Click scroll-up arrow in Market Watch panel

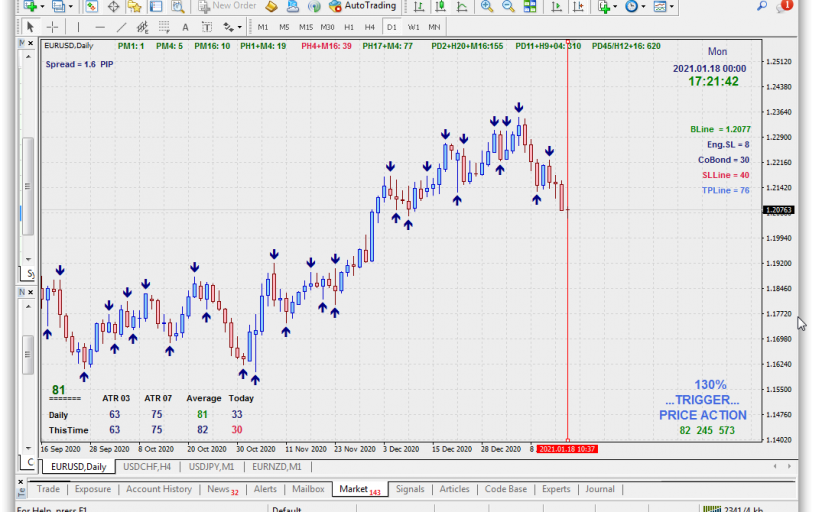pyautogui.click(x=28, y=56)
